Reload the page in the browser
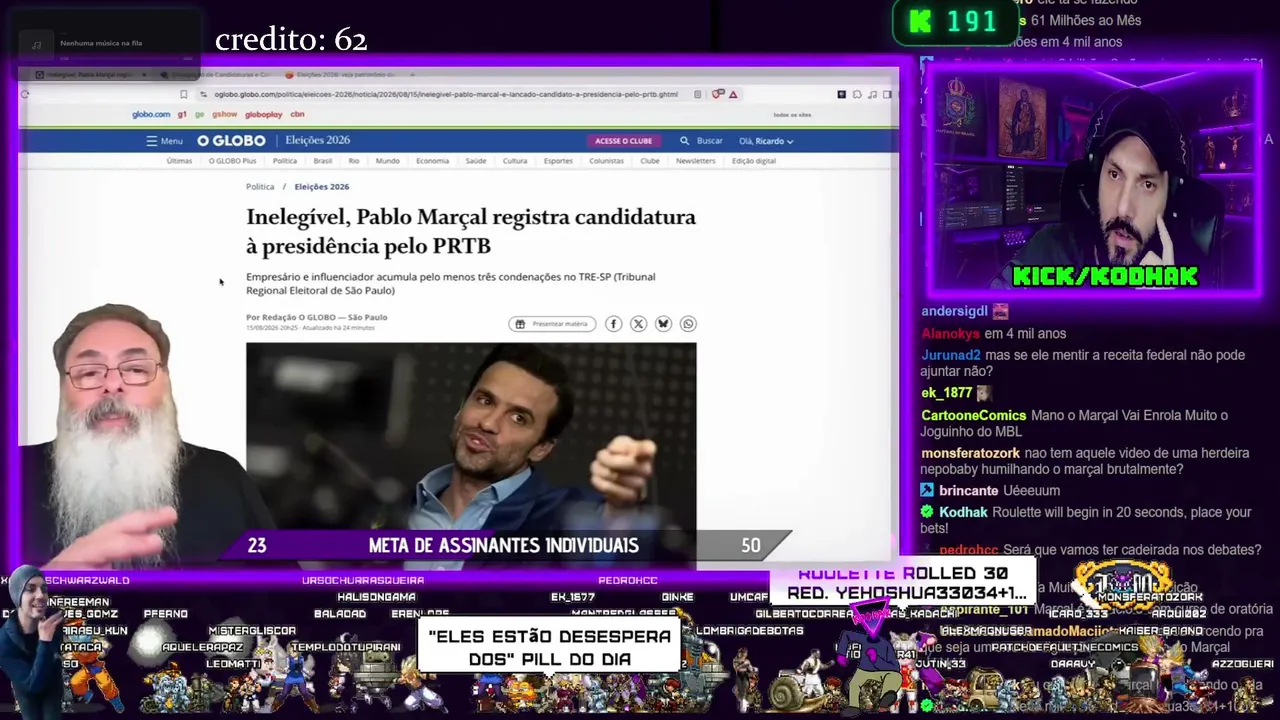 pos(25,94)
